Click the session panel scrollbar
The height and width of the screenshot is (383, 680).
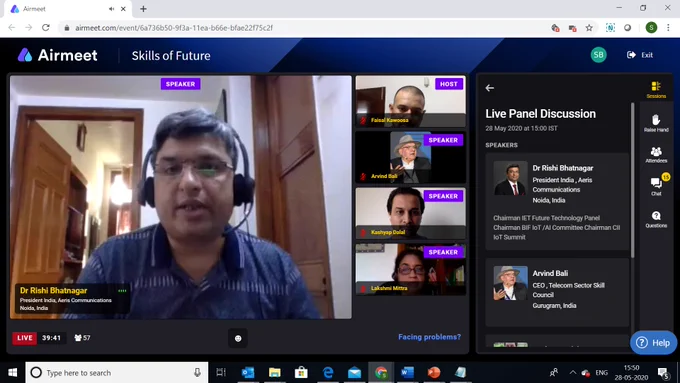click(x=633, y=180)
